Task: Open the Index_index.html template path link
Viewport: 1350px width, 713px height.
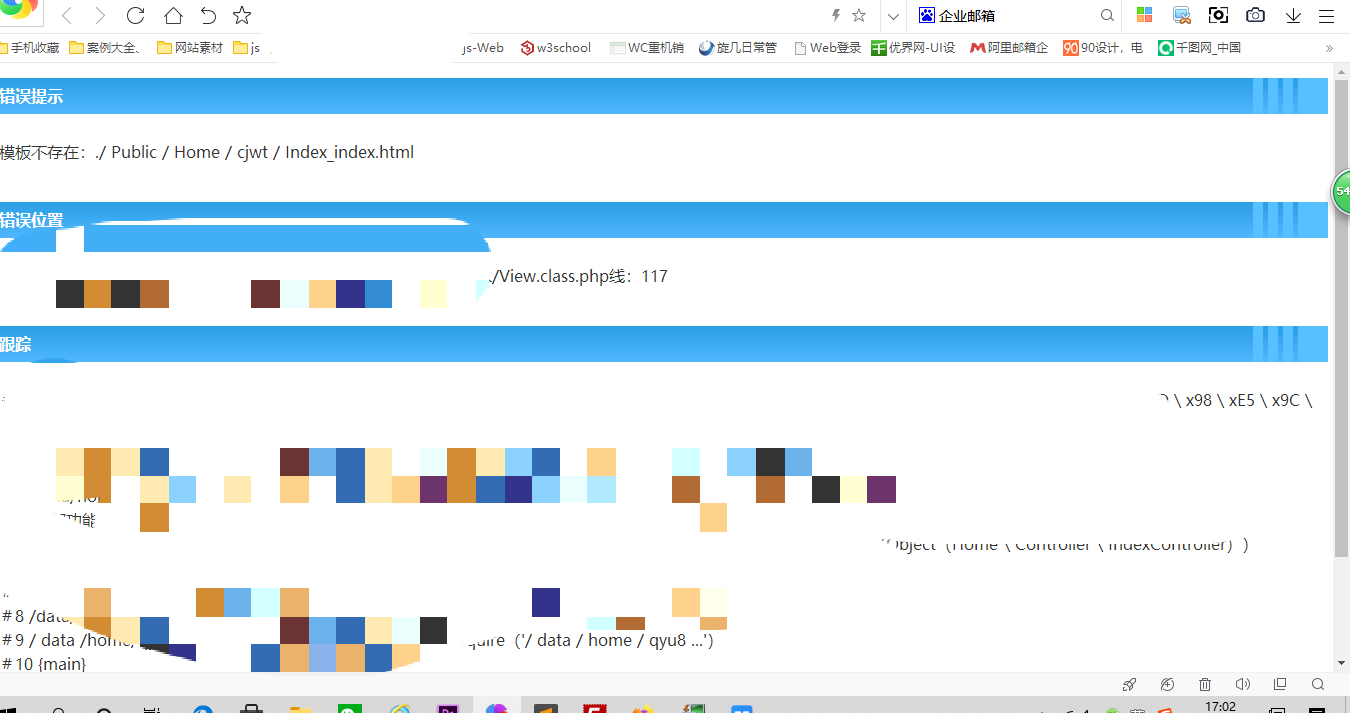Action: pyautogui.click(x=349, y=152)
